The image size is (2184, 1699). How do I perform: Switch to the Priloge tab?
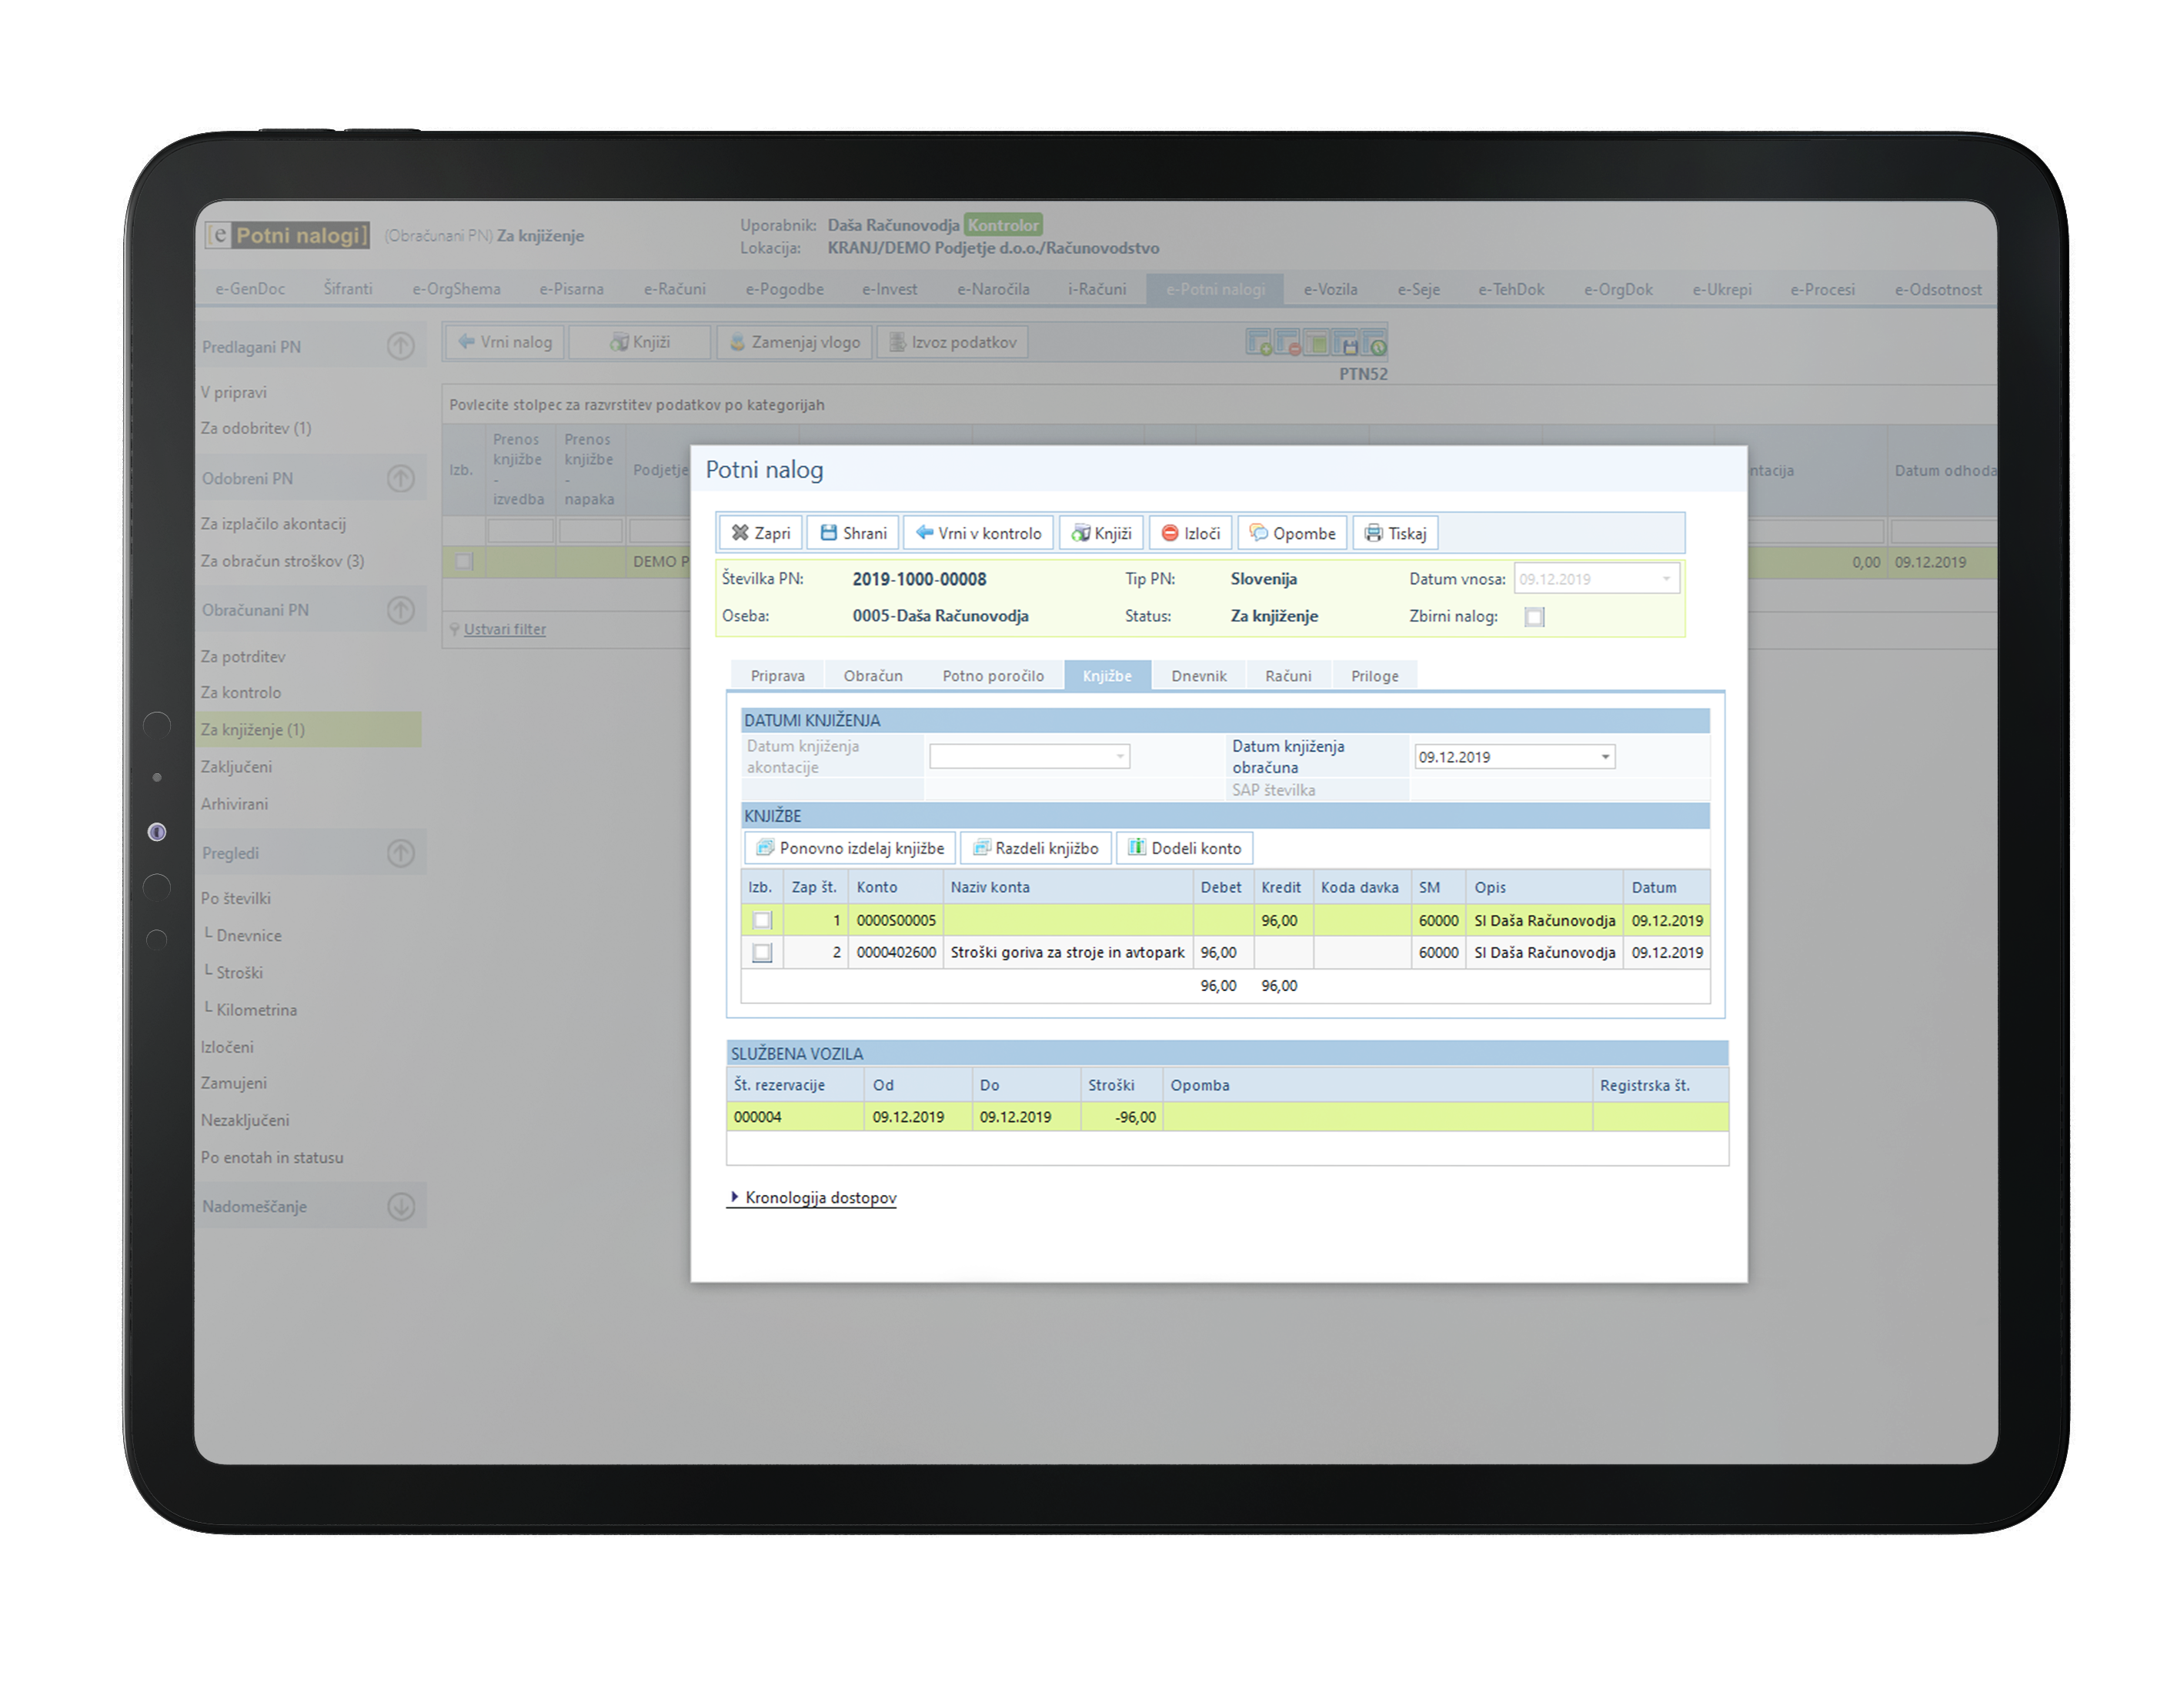tap(1375, 676)
